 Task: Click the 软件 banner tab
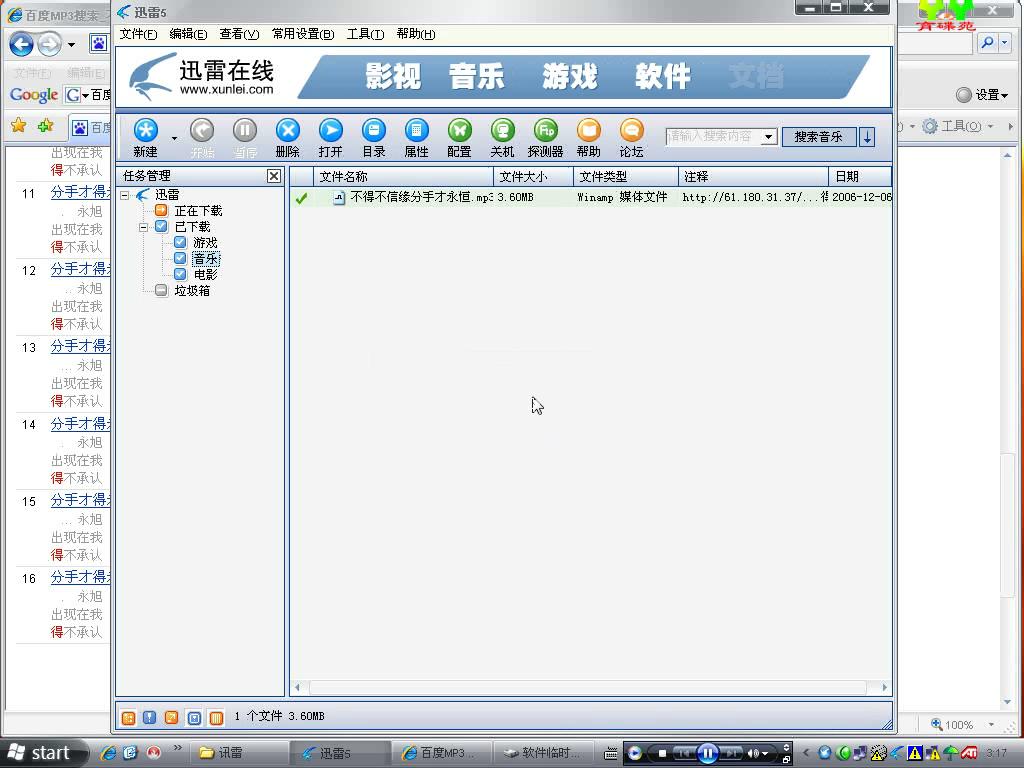662,76
